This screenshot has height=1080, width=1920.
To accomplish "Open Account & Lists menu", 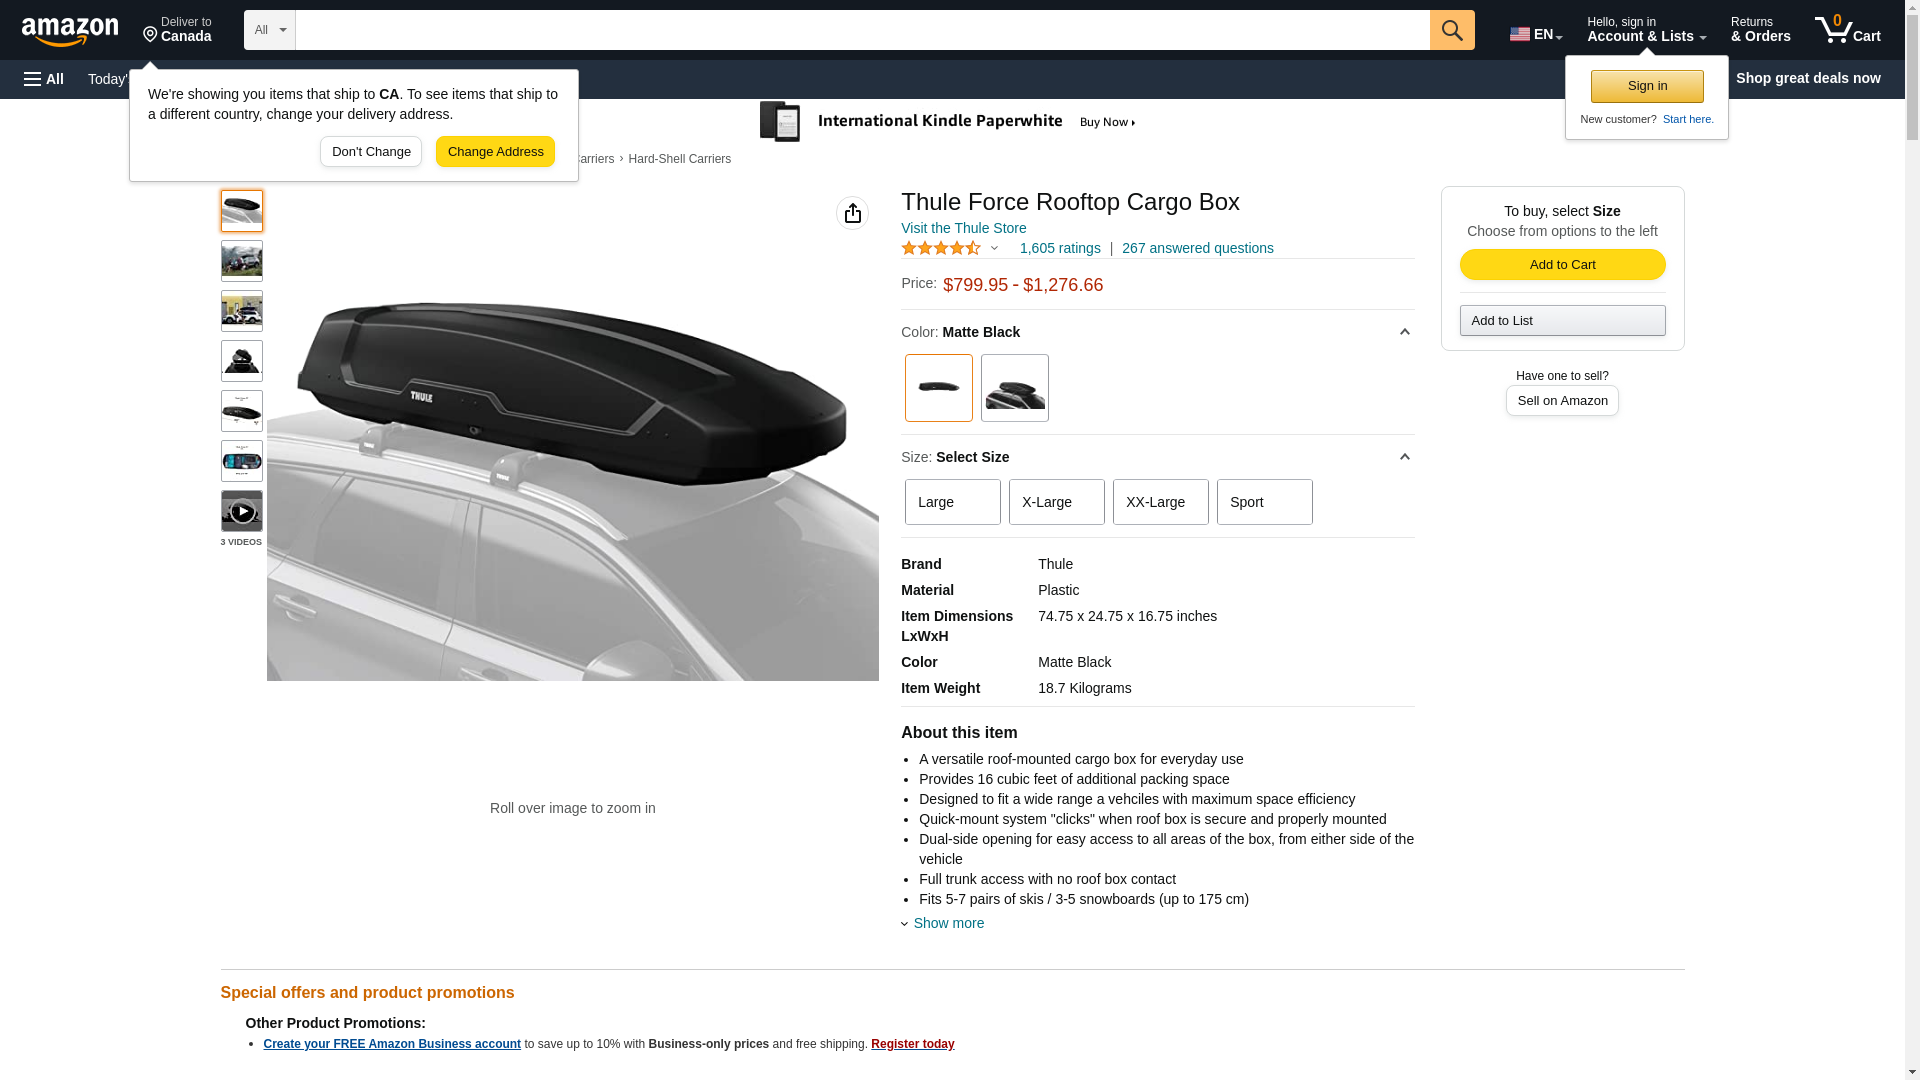I will 1646,29.
